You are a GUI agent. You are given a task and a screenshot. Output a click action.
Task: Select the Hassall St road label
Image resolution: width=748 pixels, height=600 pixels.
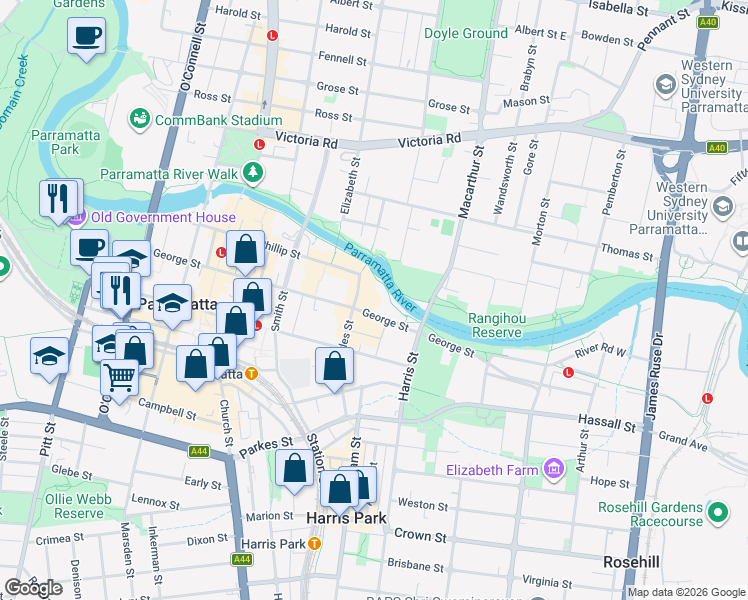click(x=607, y=423)
